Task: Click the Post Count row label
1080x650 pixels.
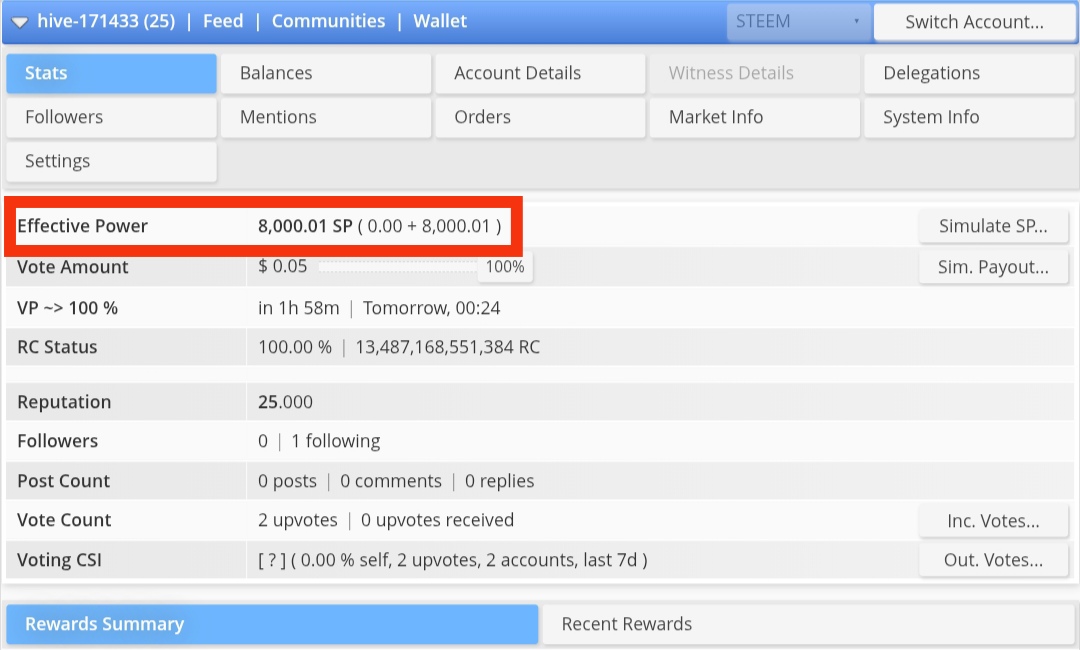Action: click(x=63, y=481)
